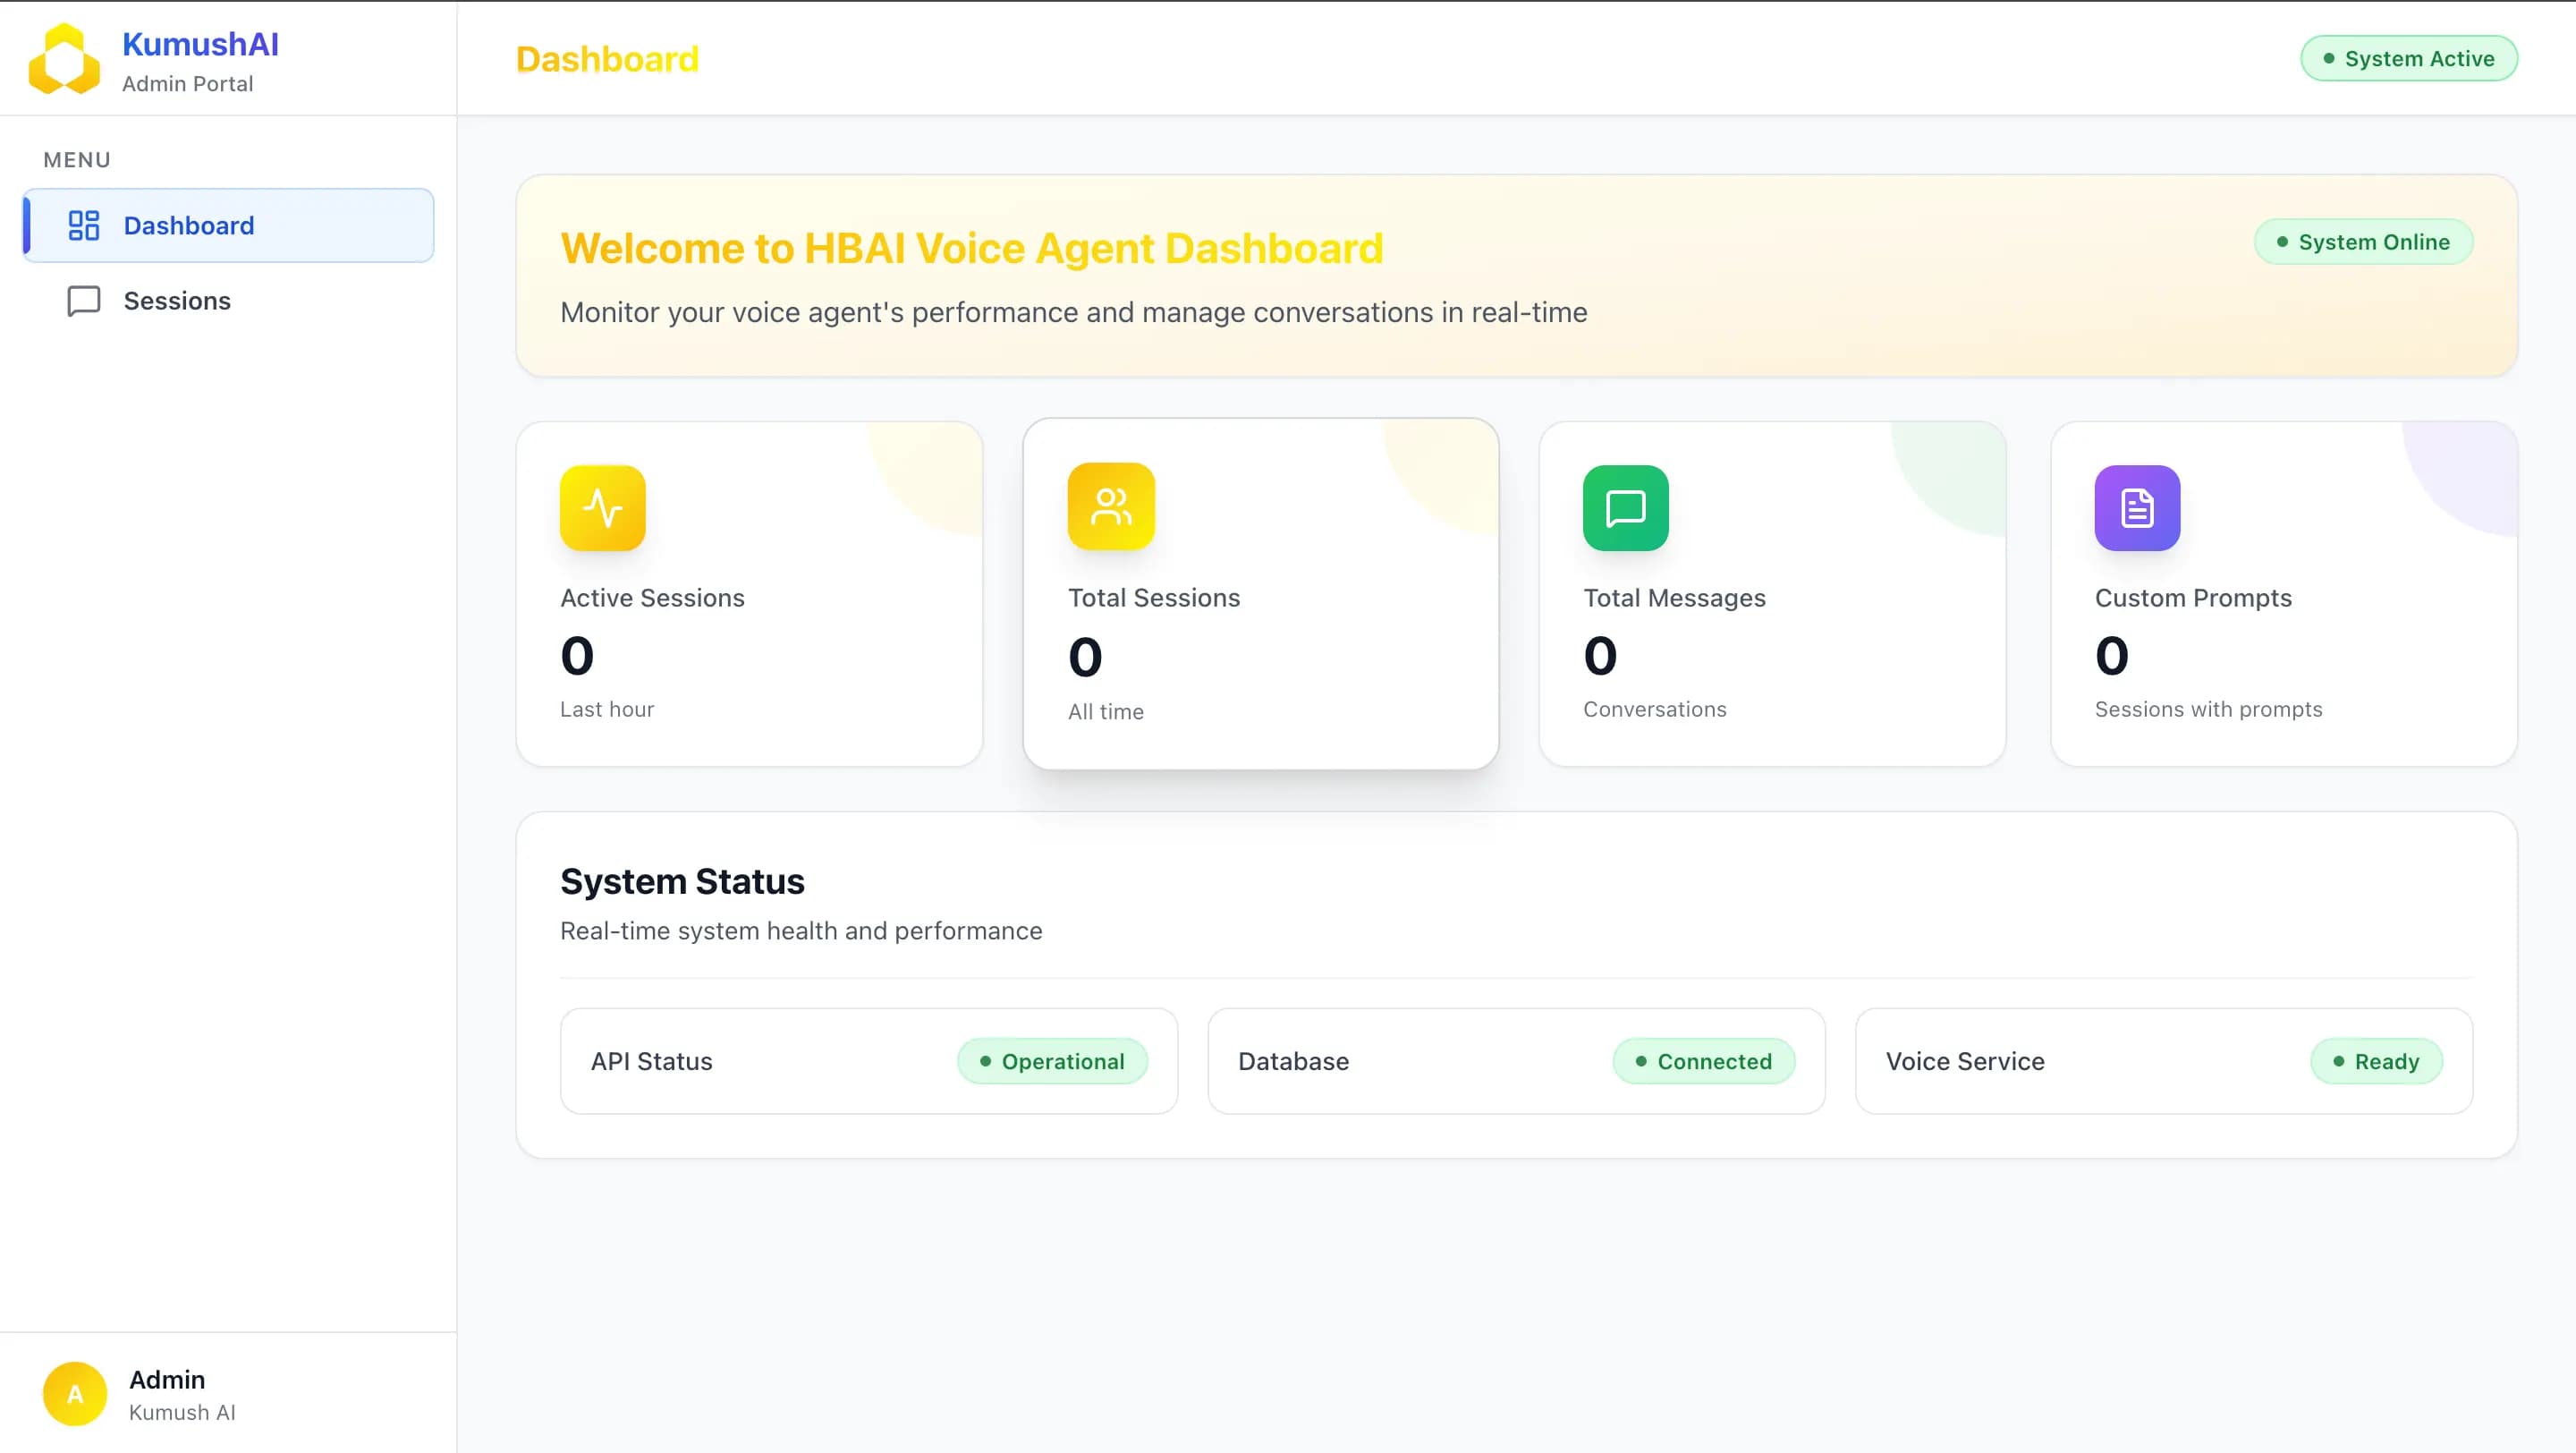The height and width of the screenshot is (1453, 2576).
Task: Click the welcome banner heading text
Action: [971, 248]
